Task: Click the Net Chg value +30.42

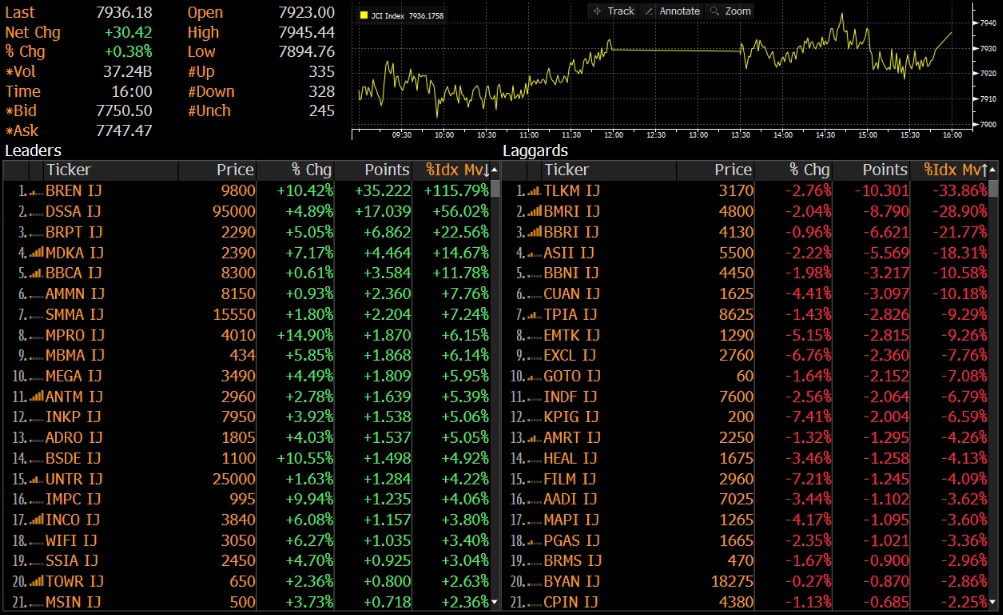Action: click(x=129, y=32)
